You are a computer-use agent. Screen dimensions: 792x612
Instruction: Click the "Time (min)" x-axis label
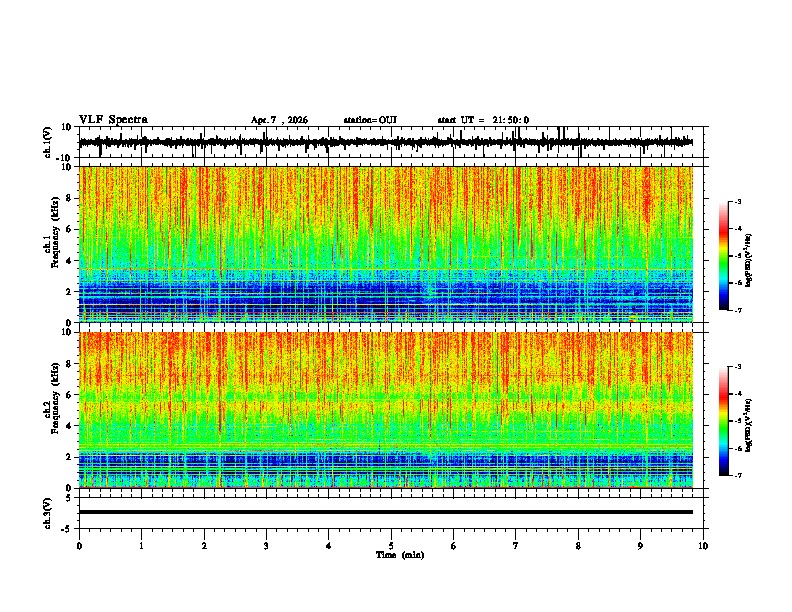pyautogui.click(x=400, y=555)
